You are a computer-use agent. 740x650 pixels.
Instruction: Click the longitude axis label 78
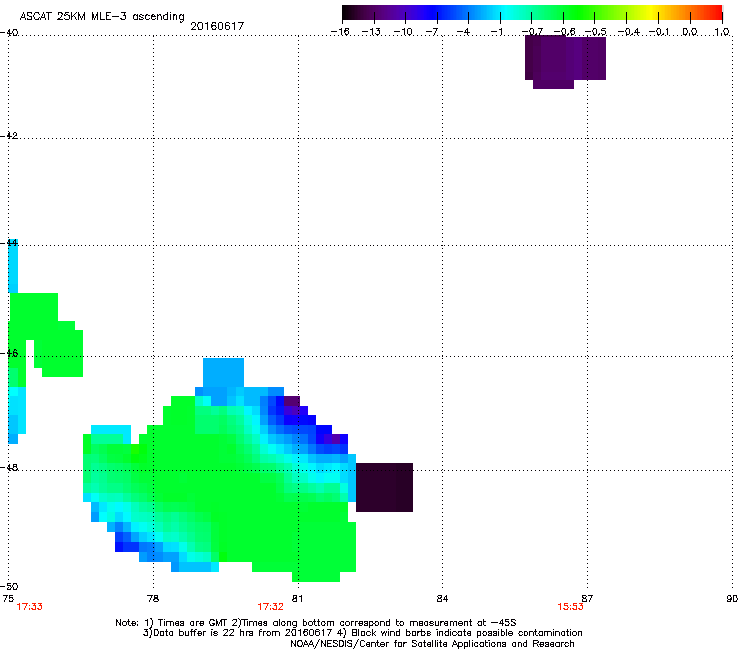coord(153,598)
